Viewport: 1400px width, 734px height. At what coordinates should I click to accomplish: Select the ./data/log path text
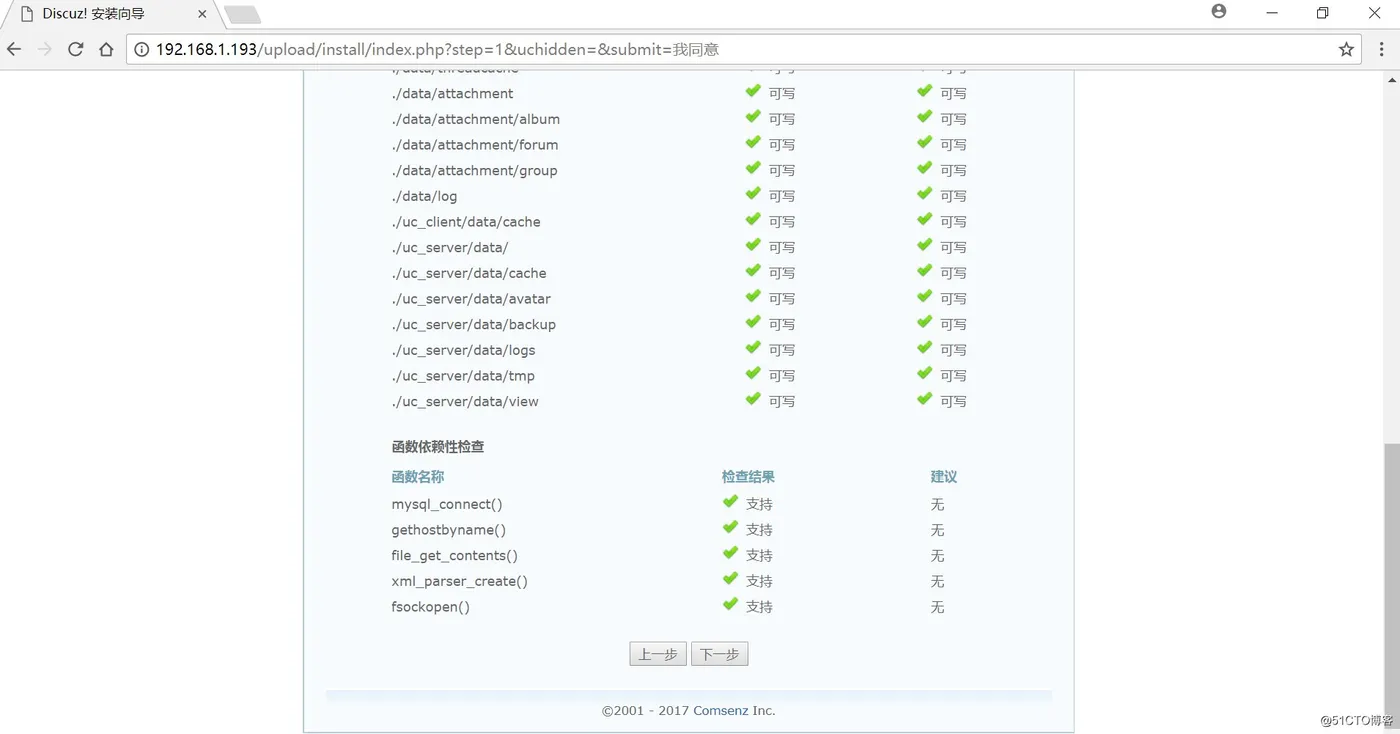[x=424, y=196]
